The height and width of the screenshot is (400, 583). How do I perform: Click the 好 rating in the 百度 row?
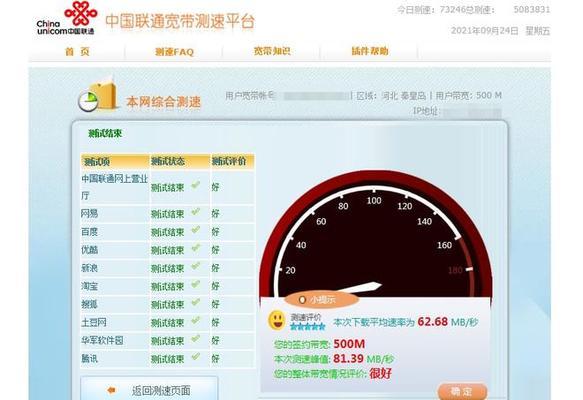pyautogui.click(x=216, y=232)
